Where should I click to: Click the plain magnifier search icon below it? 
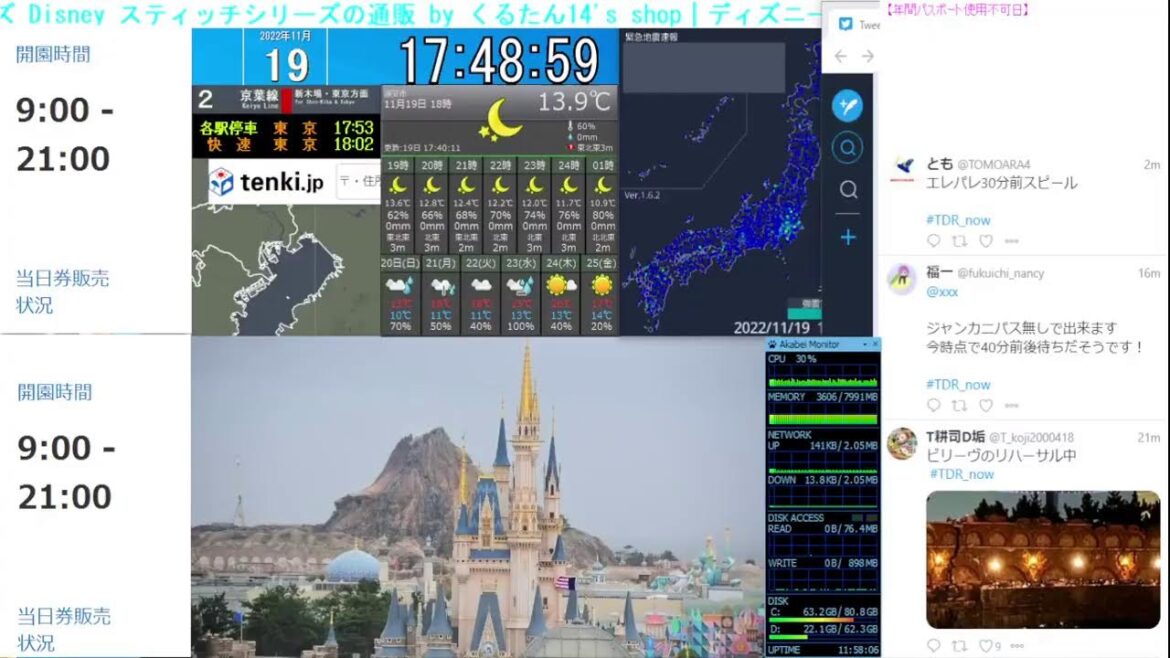[x=846, y=189]
